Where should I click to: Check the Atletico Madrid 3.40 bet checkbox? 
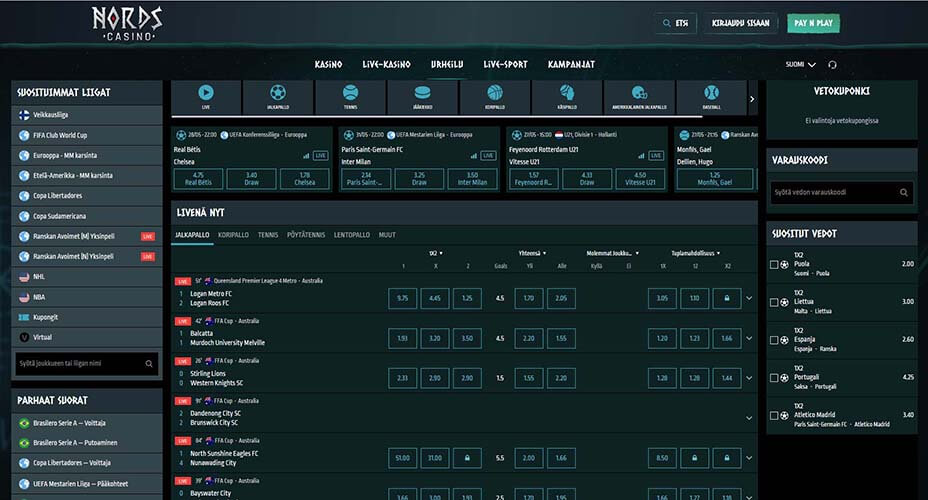(774, 415)
